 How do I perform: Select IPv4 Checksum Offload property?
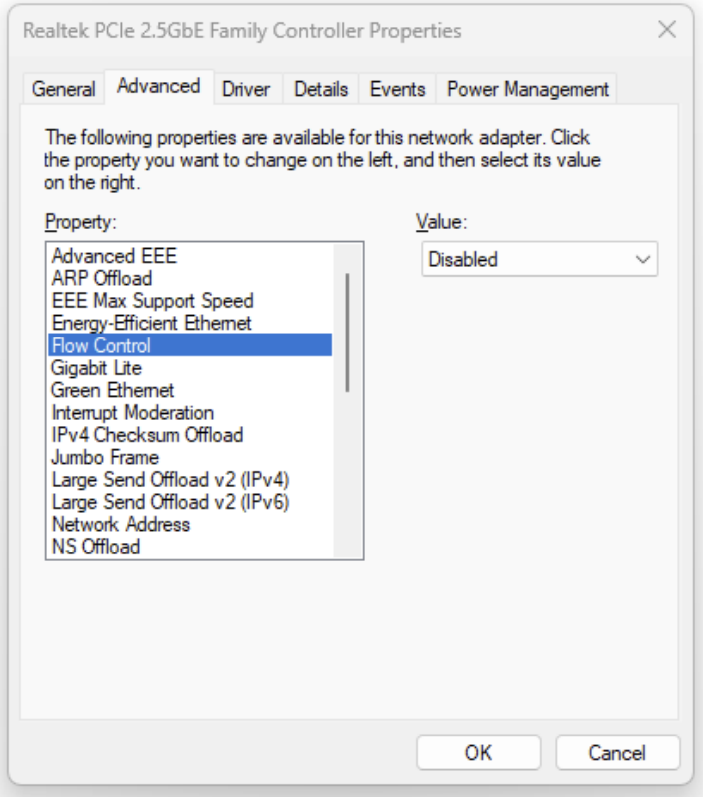tap(190, 435)
